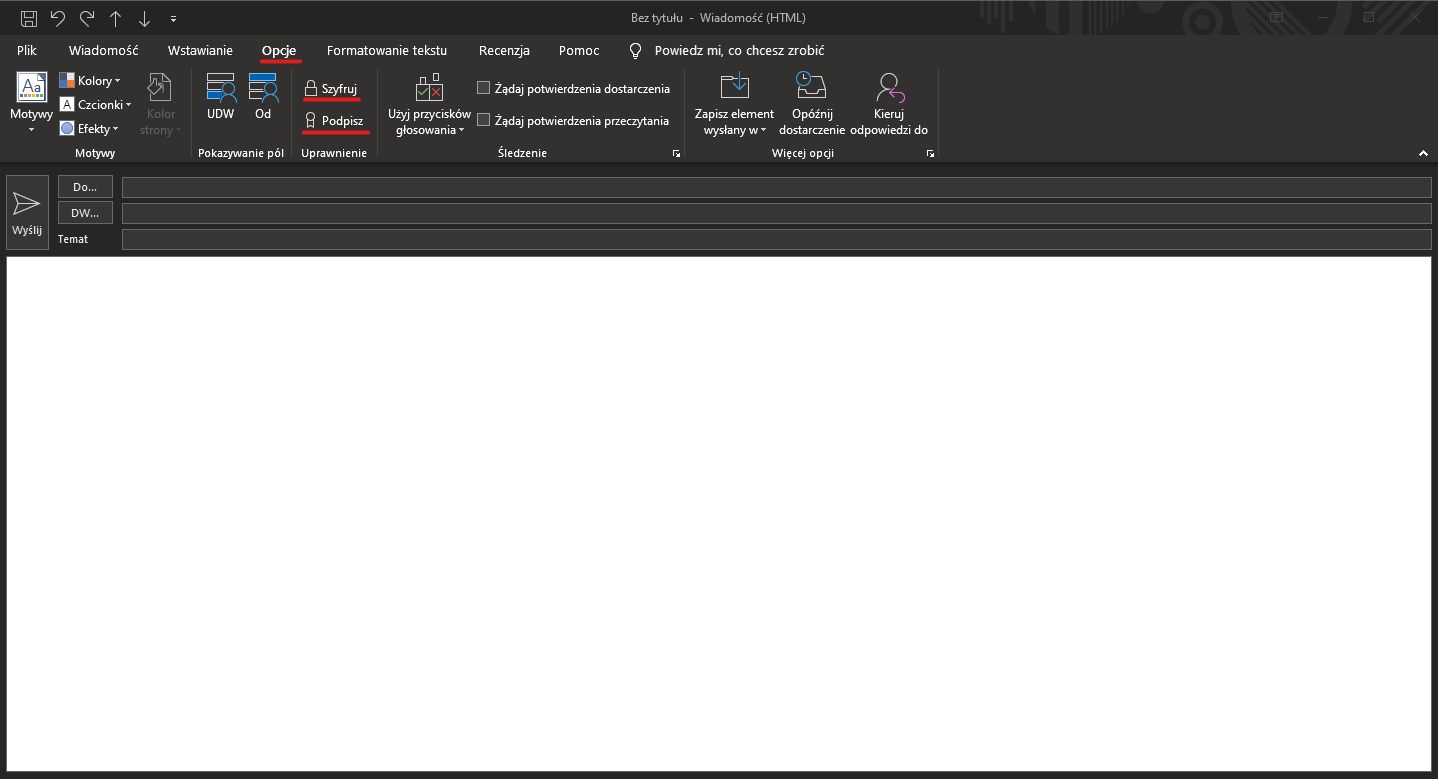Image resolution: width=1438 pixels, height=779 pixels.
Task: Open Śledzenie group dialog launcher
Action: 676,154
